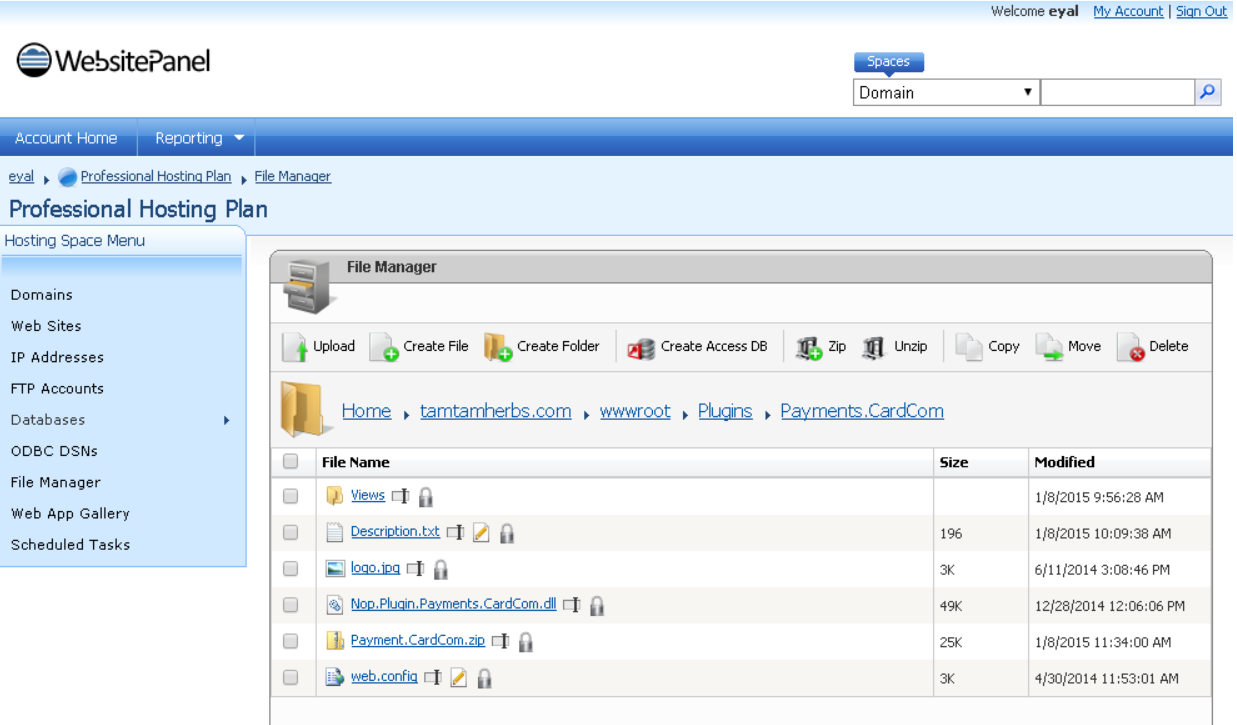Image resolution: width=1237 pixels, height=725 pixels.
Task: Click rename icon next to web.config
Action: [433, 678]
